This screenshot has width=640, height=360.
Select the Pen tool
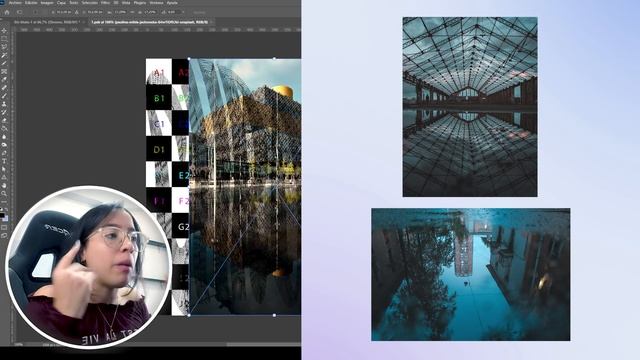click(x=4, y=153)
